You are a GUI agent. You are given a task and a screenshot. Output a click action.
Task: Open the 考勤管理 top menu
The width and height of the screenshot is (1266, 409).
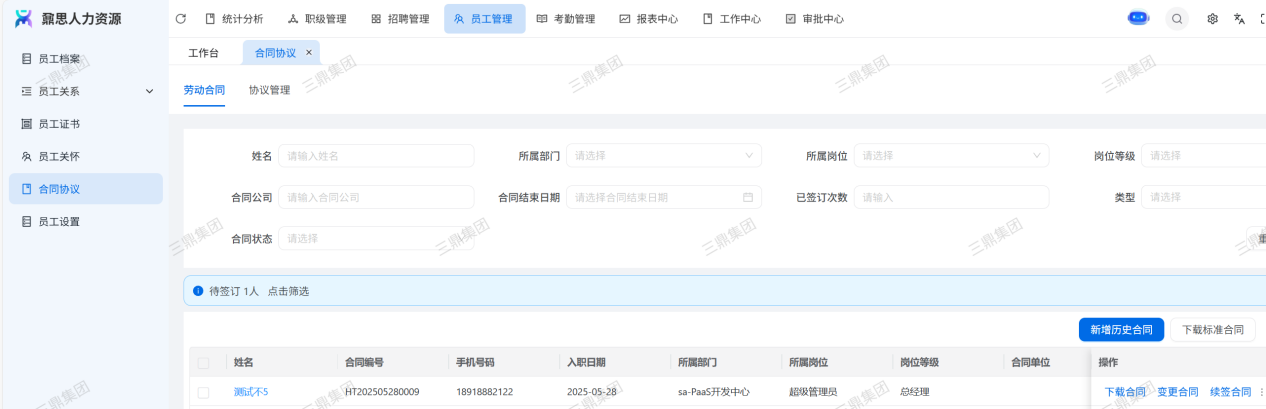click(x=565, y=19)
